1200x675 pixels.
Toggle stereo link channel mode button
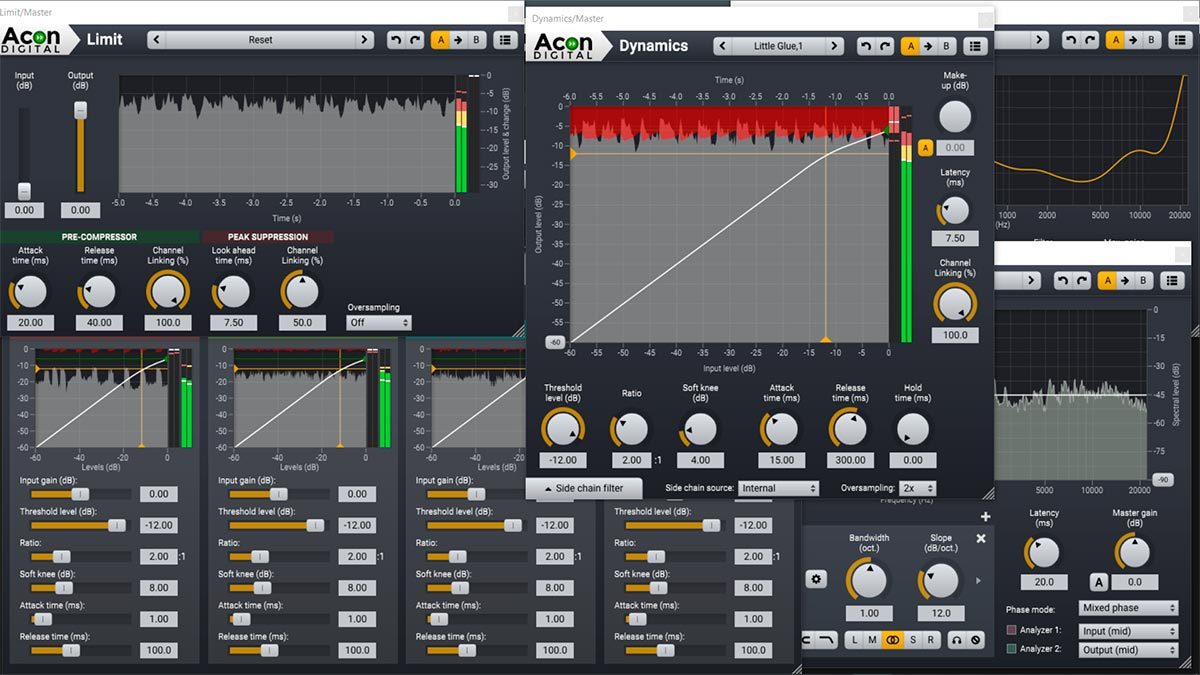(892, 639)
